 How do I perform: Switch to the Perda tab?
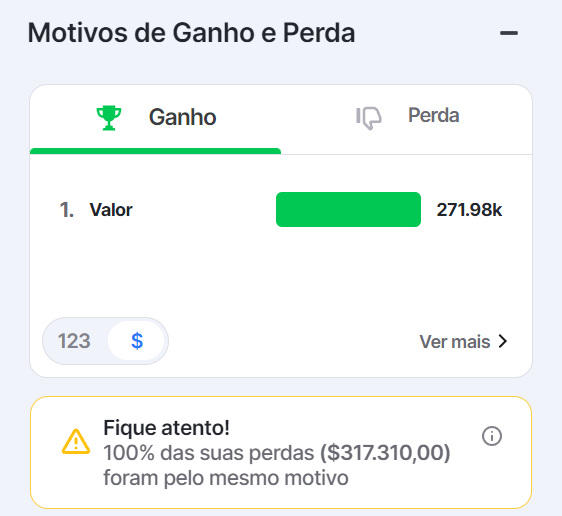coord(406,119)
